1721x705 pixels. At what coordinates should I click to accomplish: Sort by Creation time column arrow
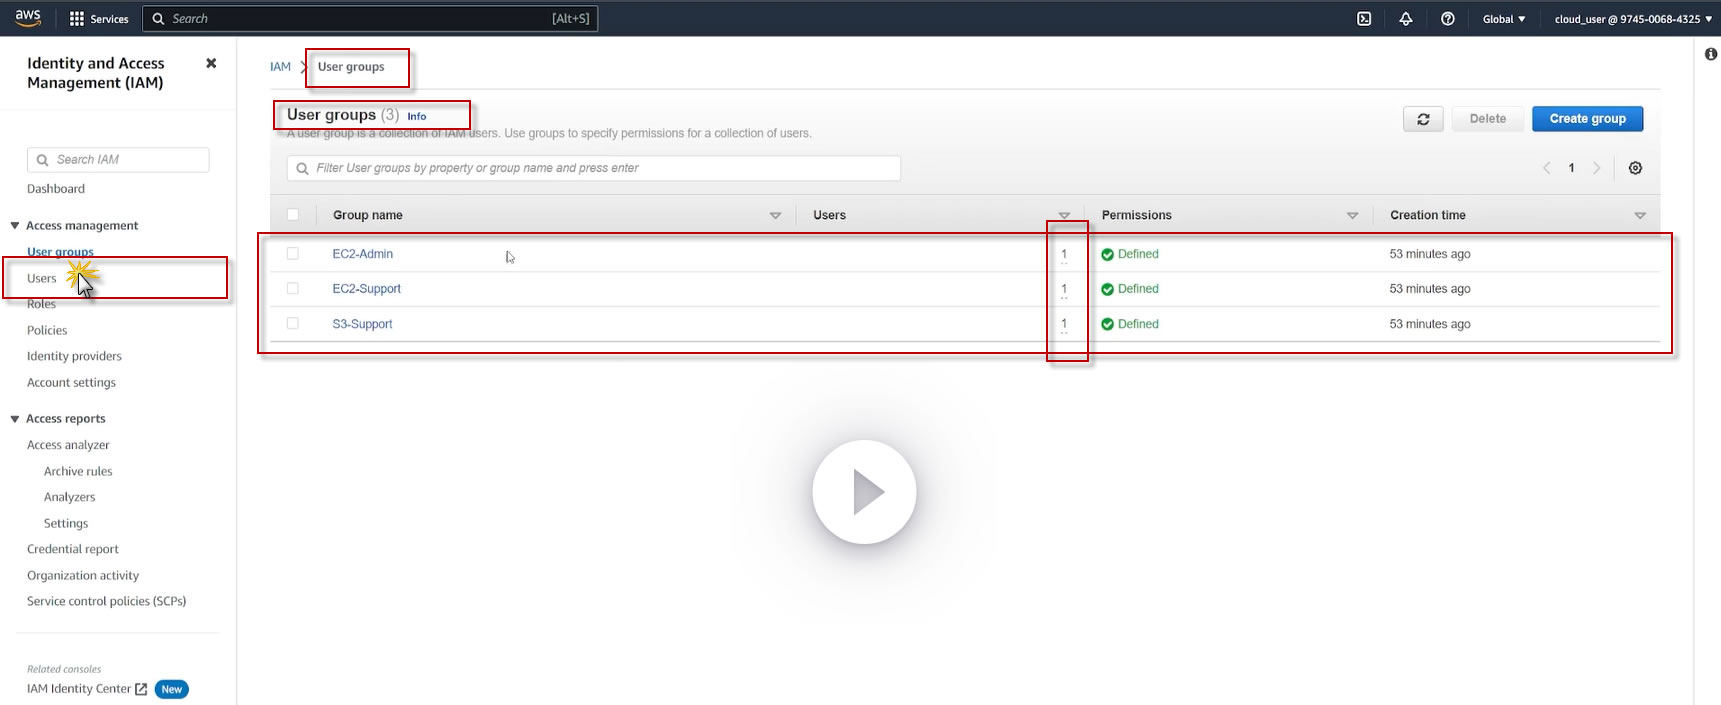point(1640,215)
